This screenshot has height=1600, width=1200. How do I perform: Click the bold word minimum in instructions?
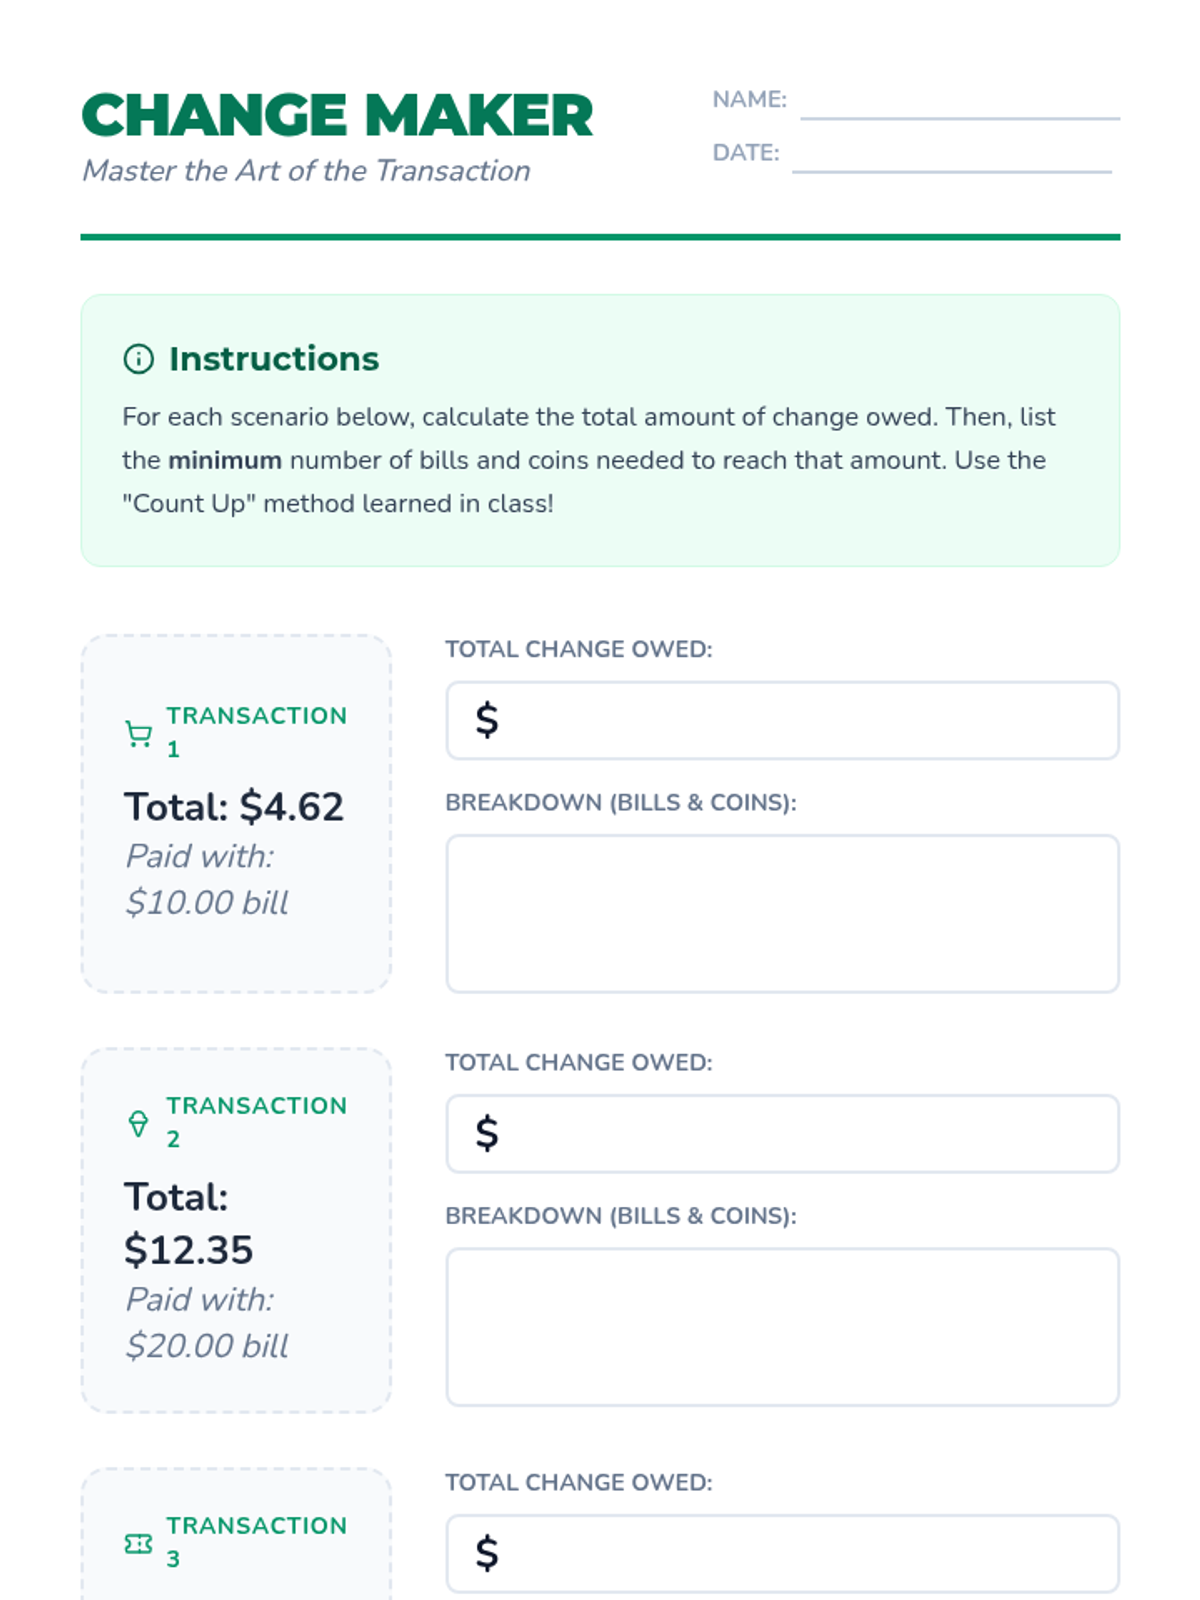click(x=225, y=461)
